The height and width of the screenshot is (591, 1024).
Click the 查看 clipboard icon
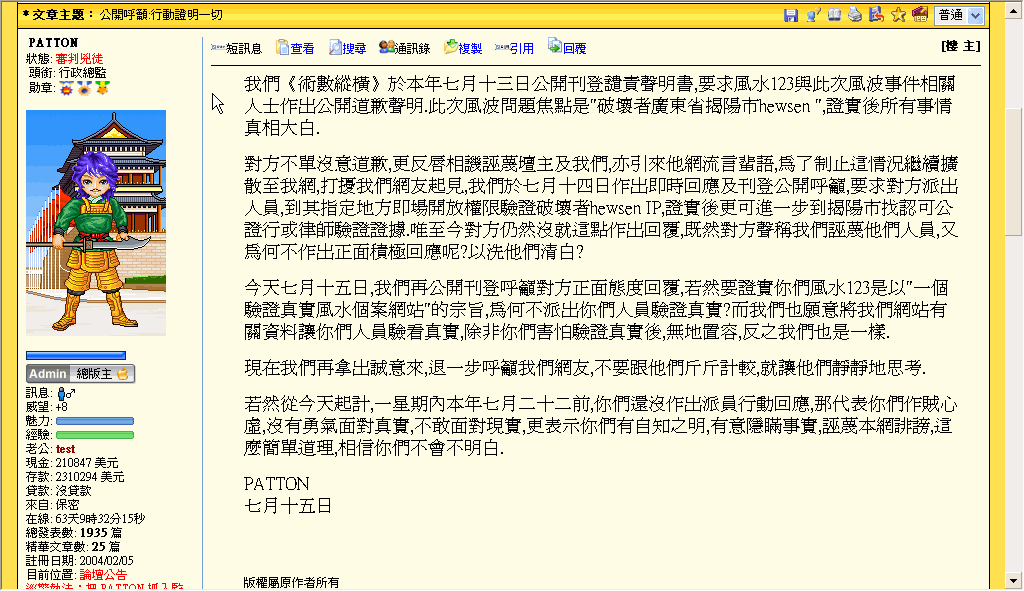coord(283,47)
